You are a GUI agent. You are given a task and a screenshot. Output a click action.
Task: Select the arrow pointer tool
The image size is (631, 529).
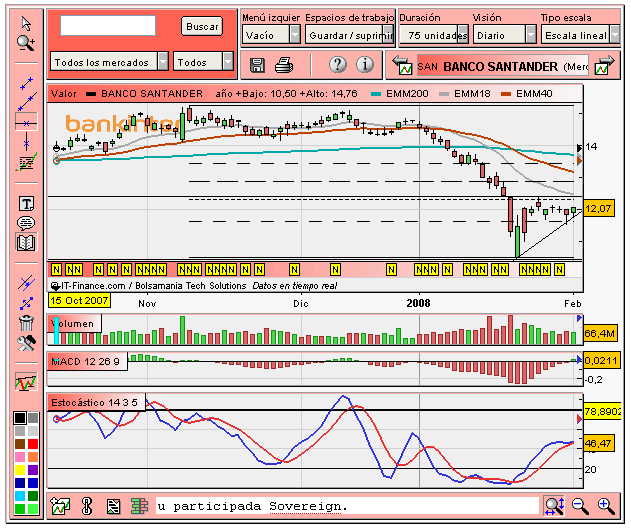click(26, 24)
